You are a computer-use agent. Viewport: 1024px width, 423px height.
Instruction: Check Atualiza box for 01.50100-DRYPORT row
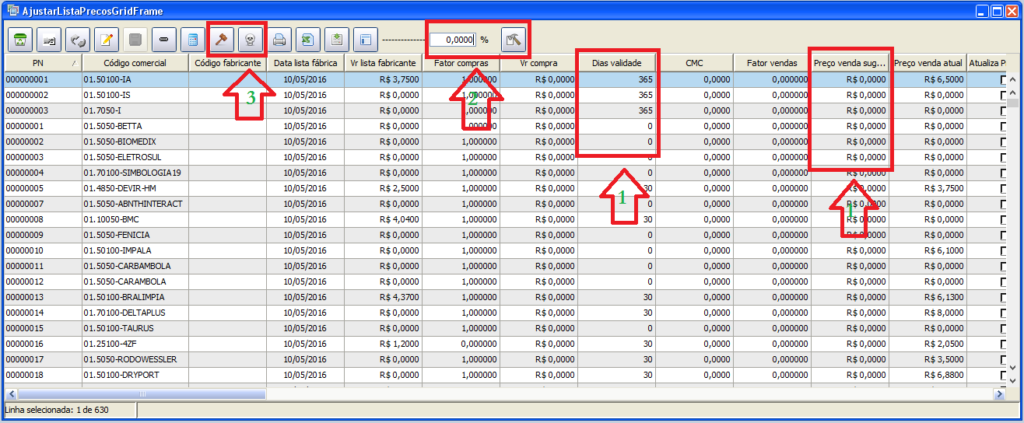point(1006,374)
